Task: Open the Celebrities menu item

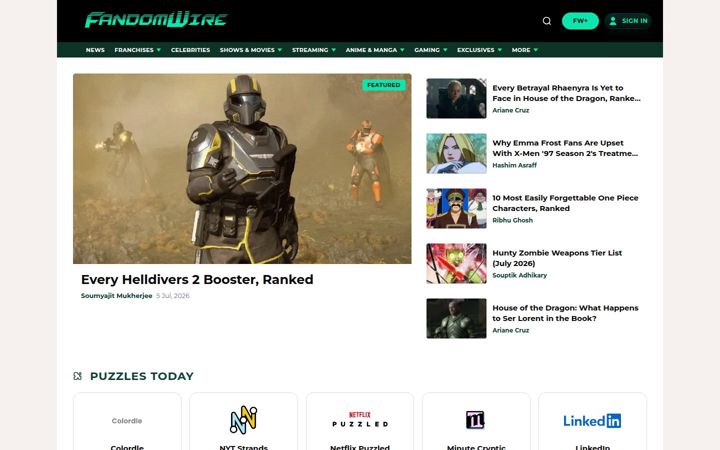Action: 190,50
